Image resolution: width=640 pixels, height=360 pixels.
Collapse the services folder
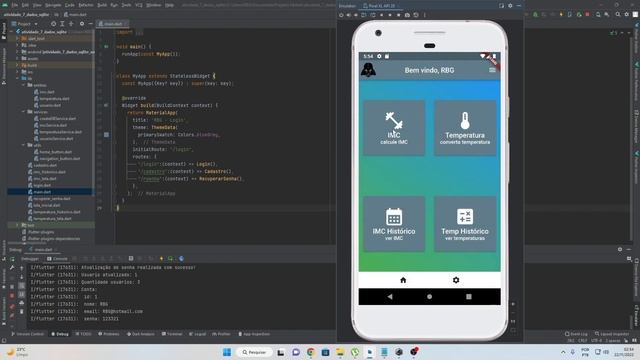24,111
